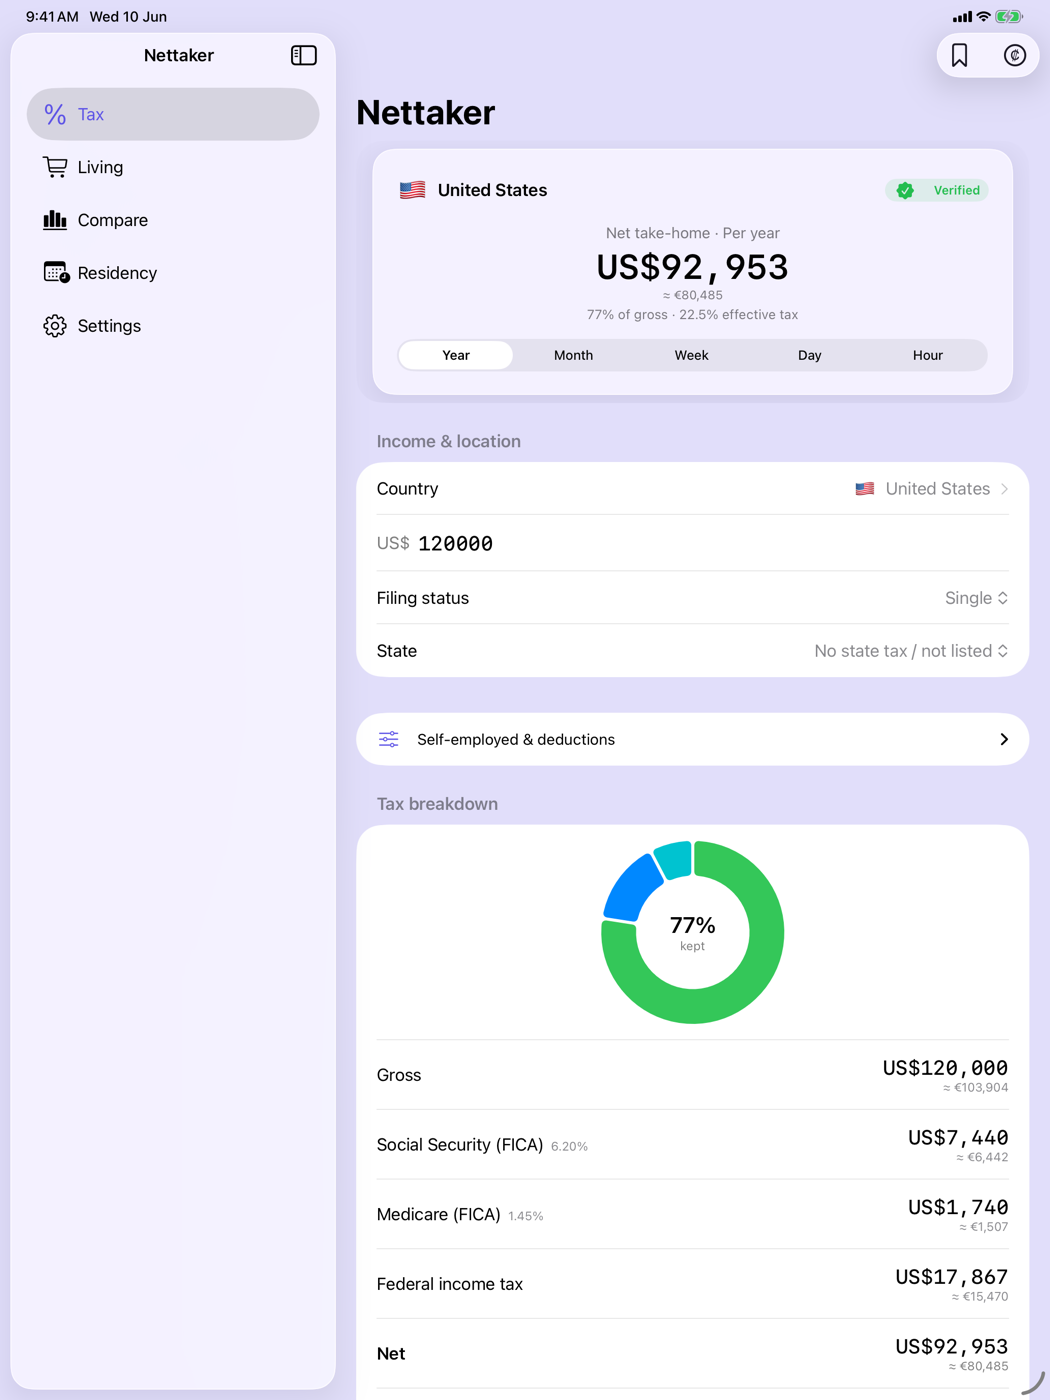This screenshot has height=1400, width=1050.
Task: Open the Tax sidebar item
Action: click(x=173, y=114)
